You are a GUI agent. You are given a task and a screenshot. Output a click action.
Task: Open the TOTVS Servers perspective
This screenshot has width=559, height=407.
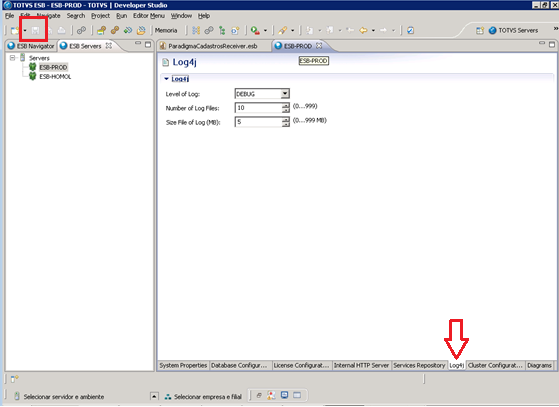point(514,31)
